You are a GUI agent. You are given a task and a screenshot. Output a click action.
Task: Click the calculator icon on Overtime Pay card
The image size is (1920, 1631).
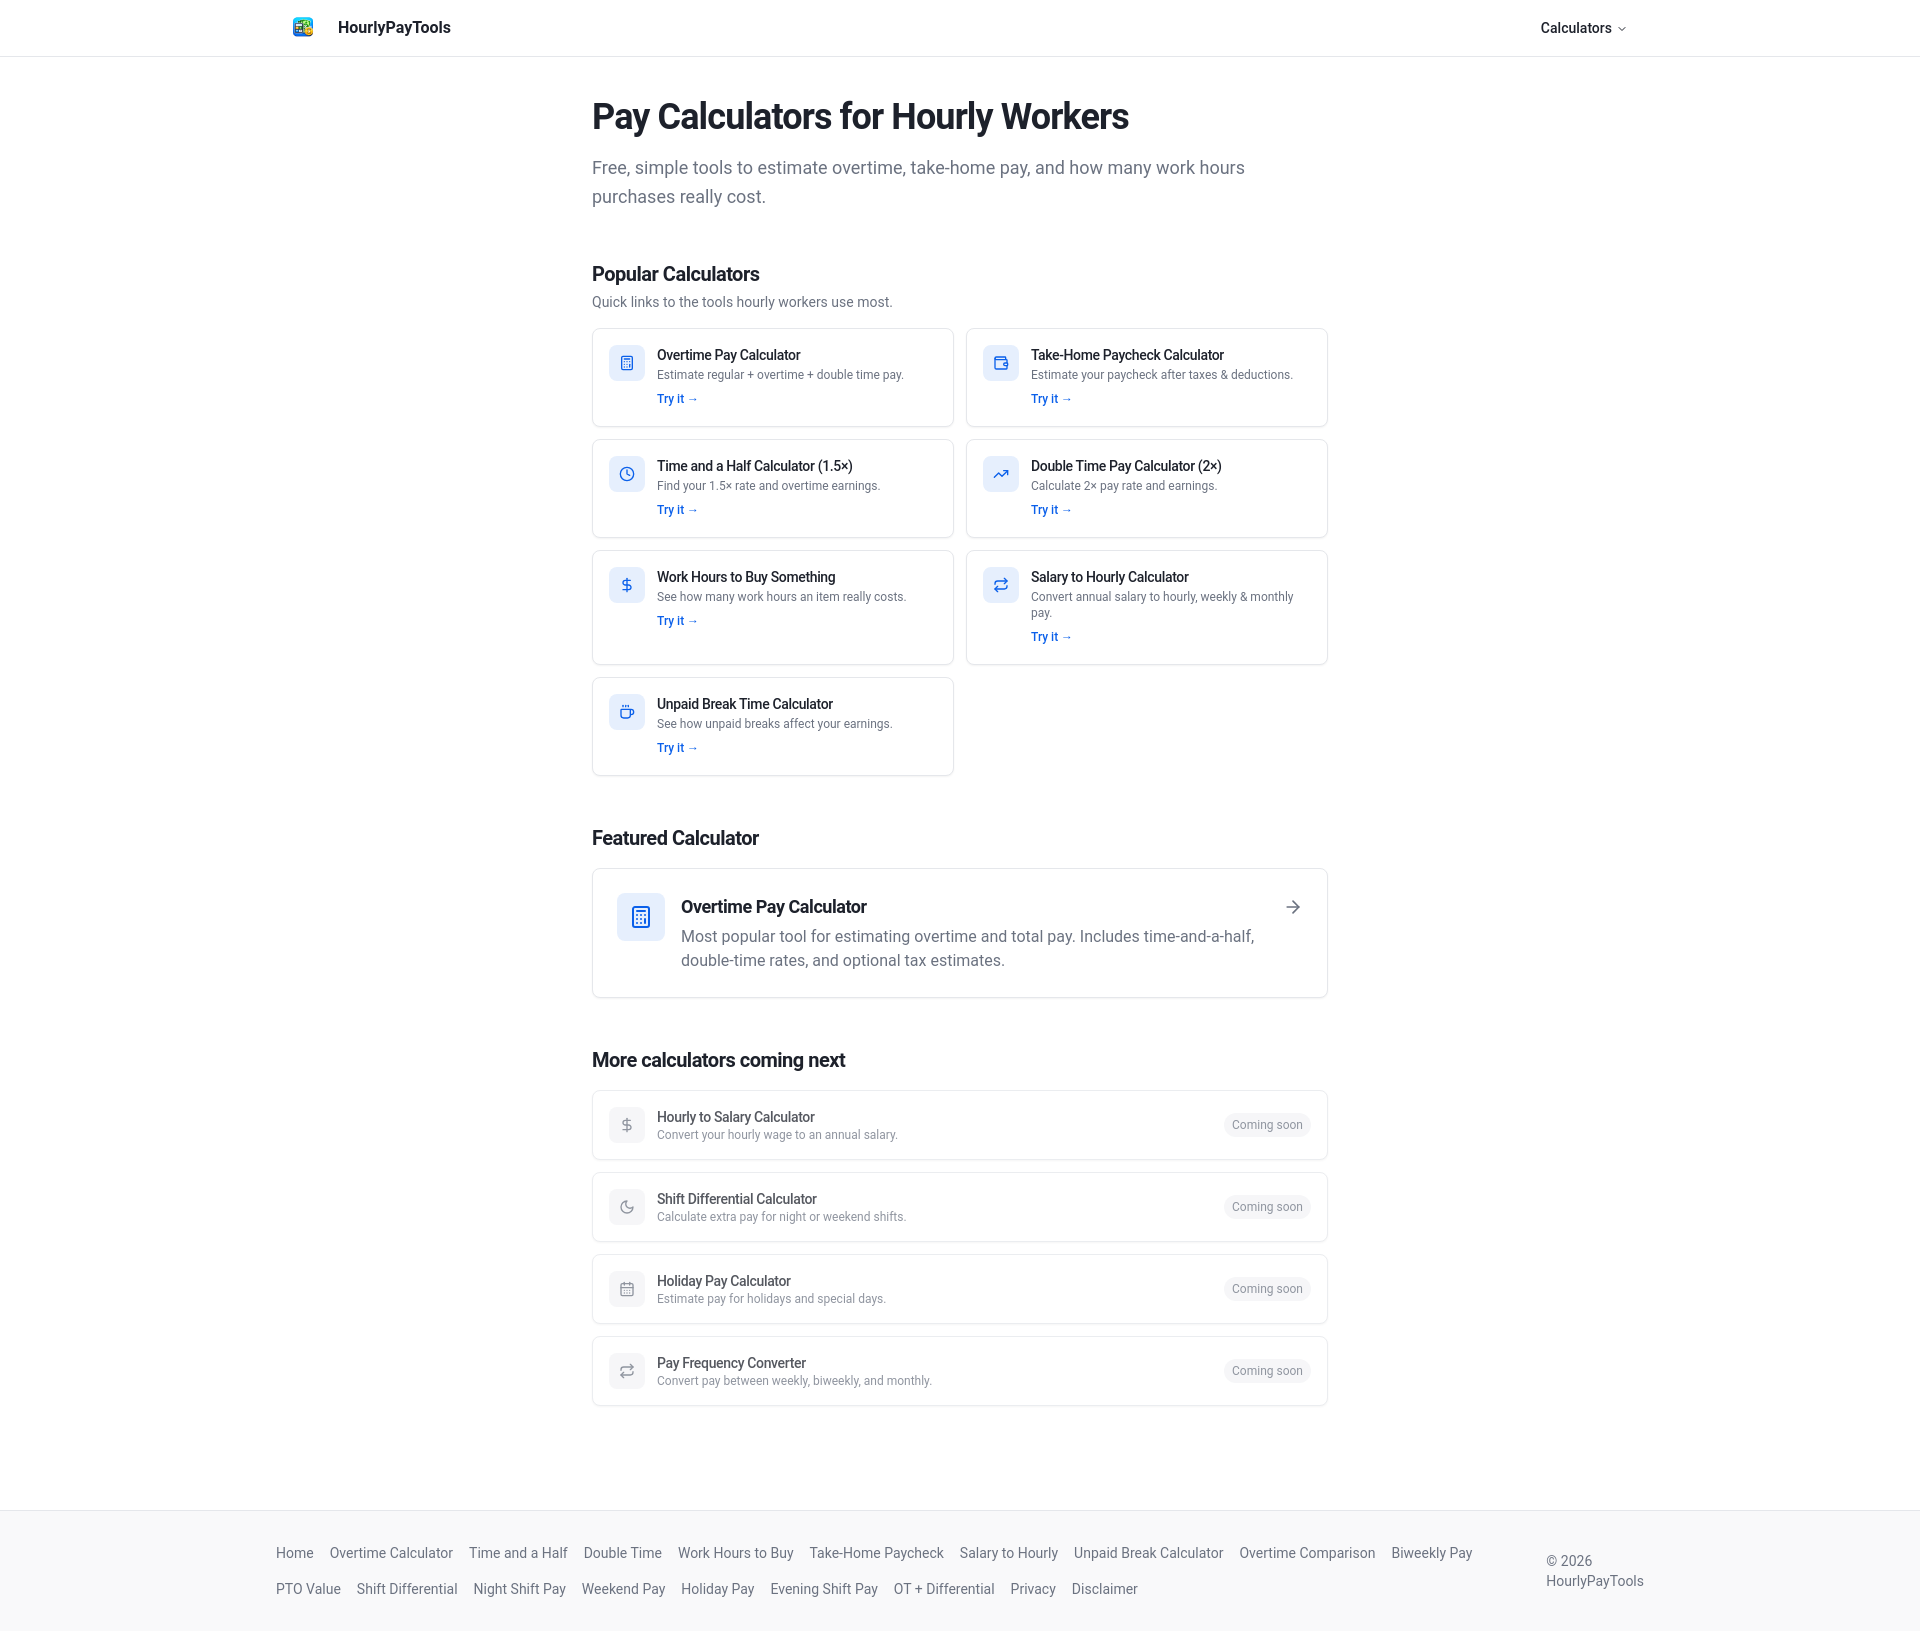pos(627,363)
